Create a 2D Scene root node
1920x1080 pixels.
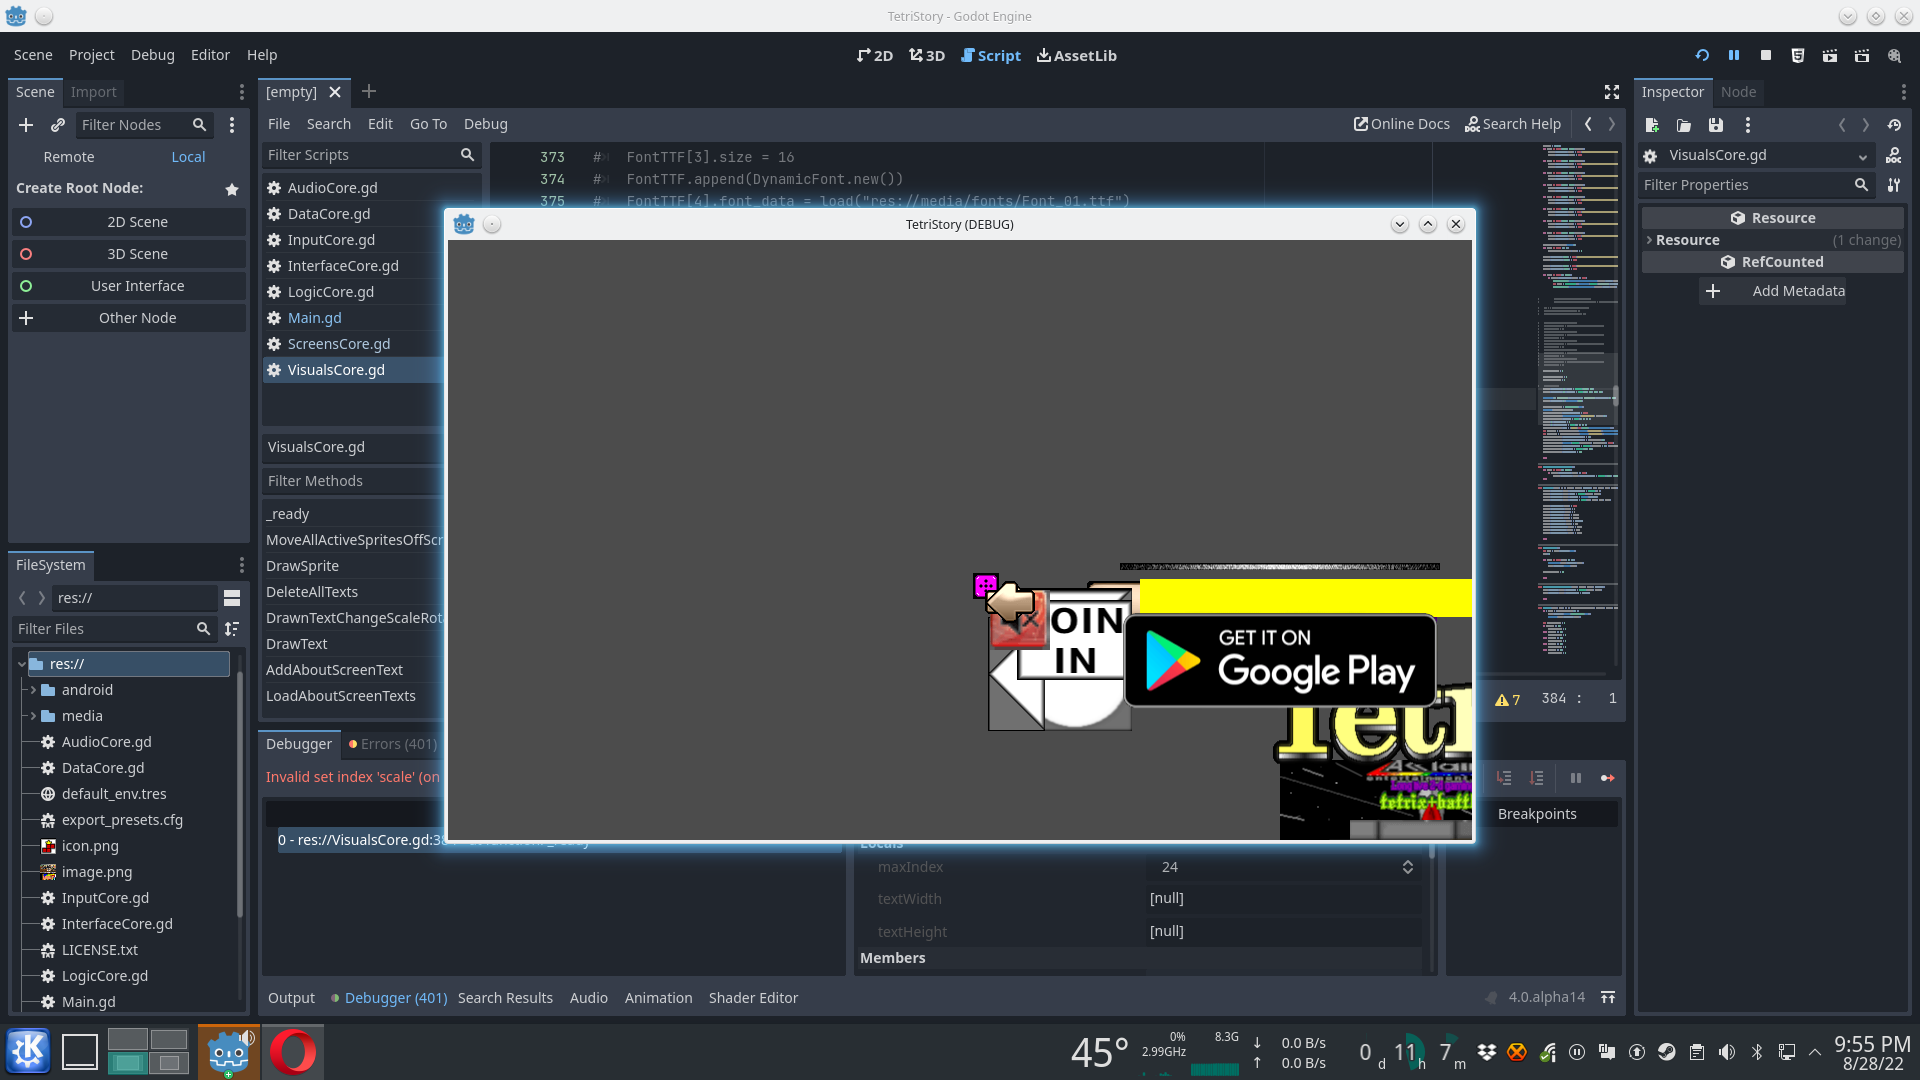tap(129, 222)
